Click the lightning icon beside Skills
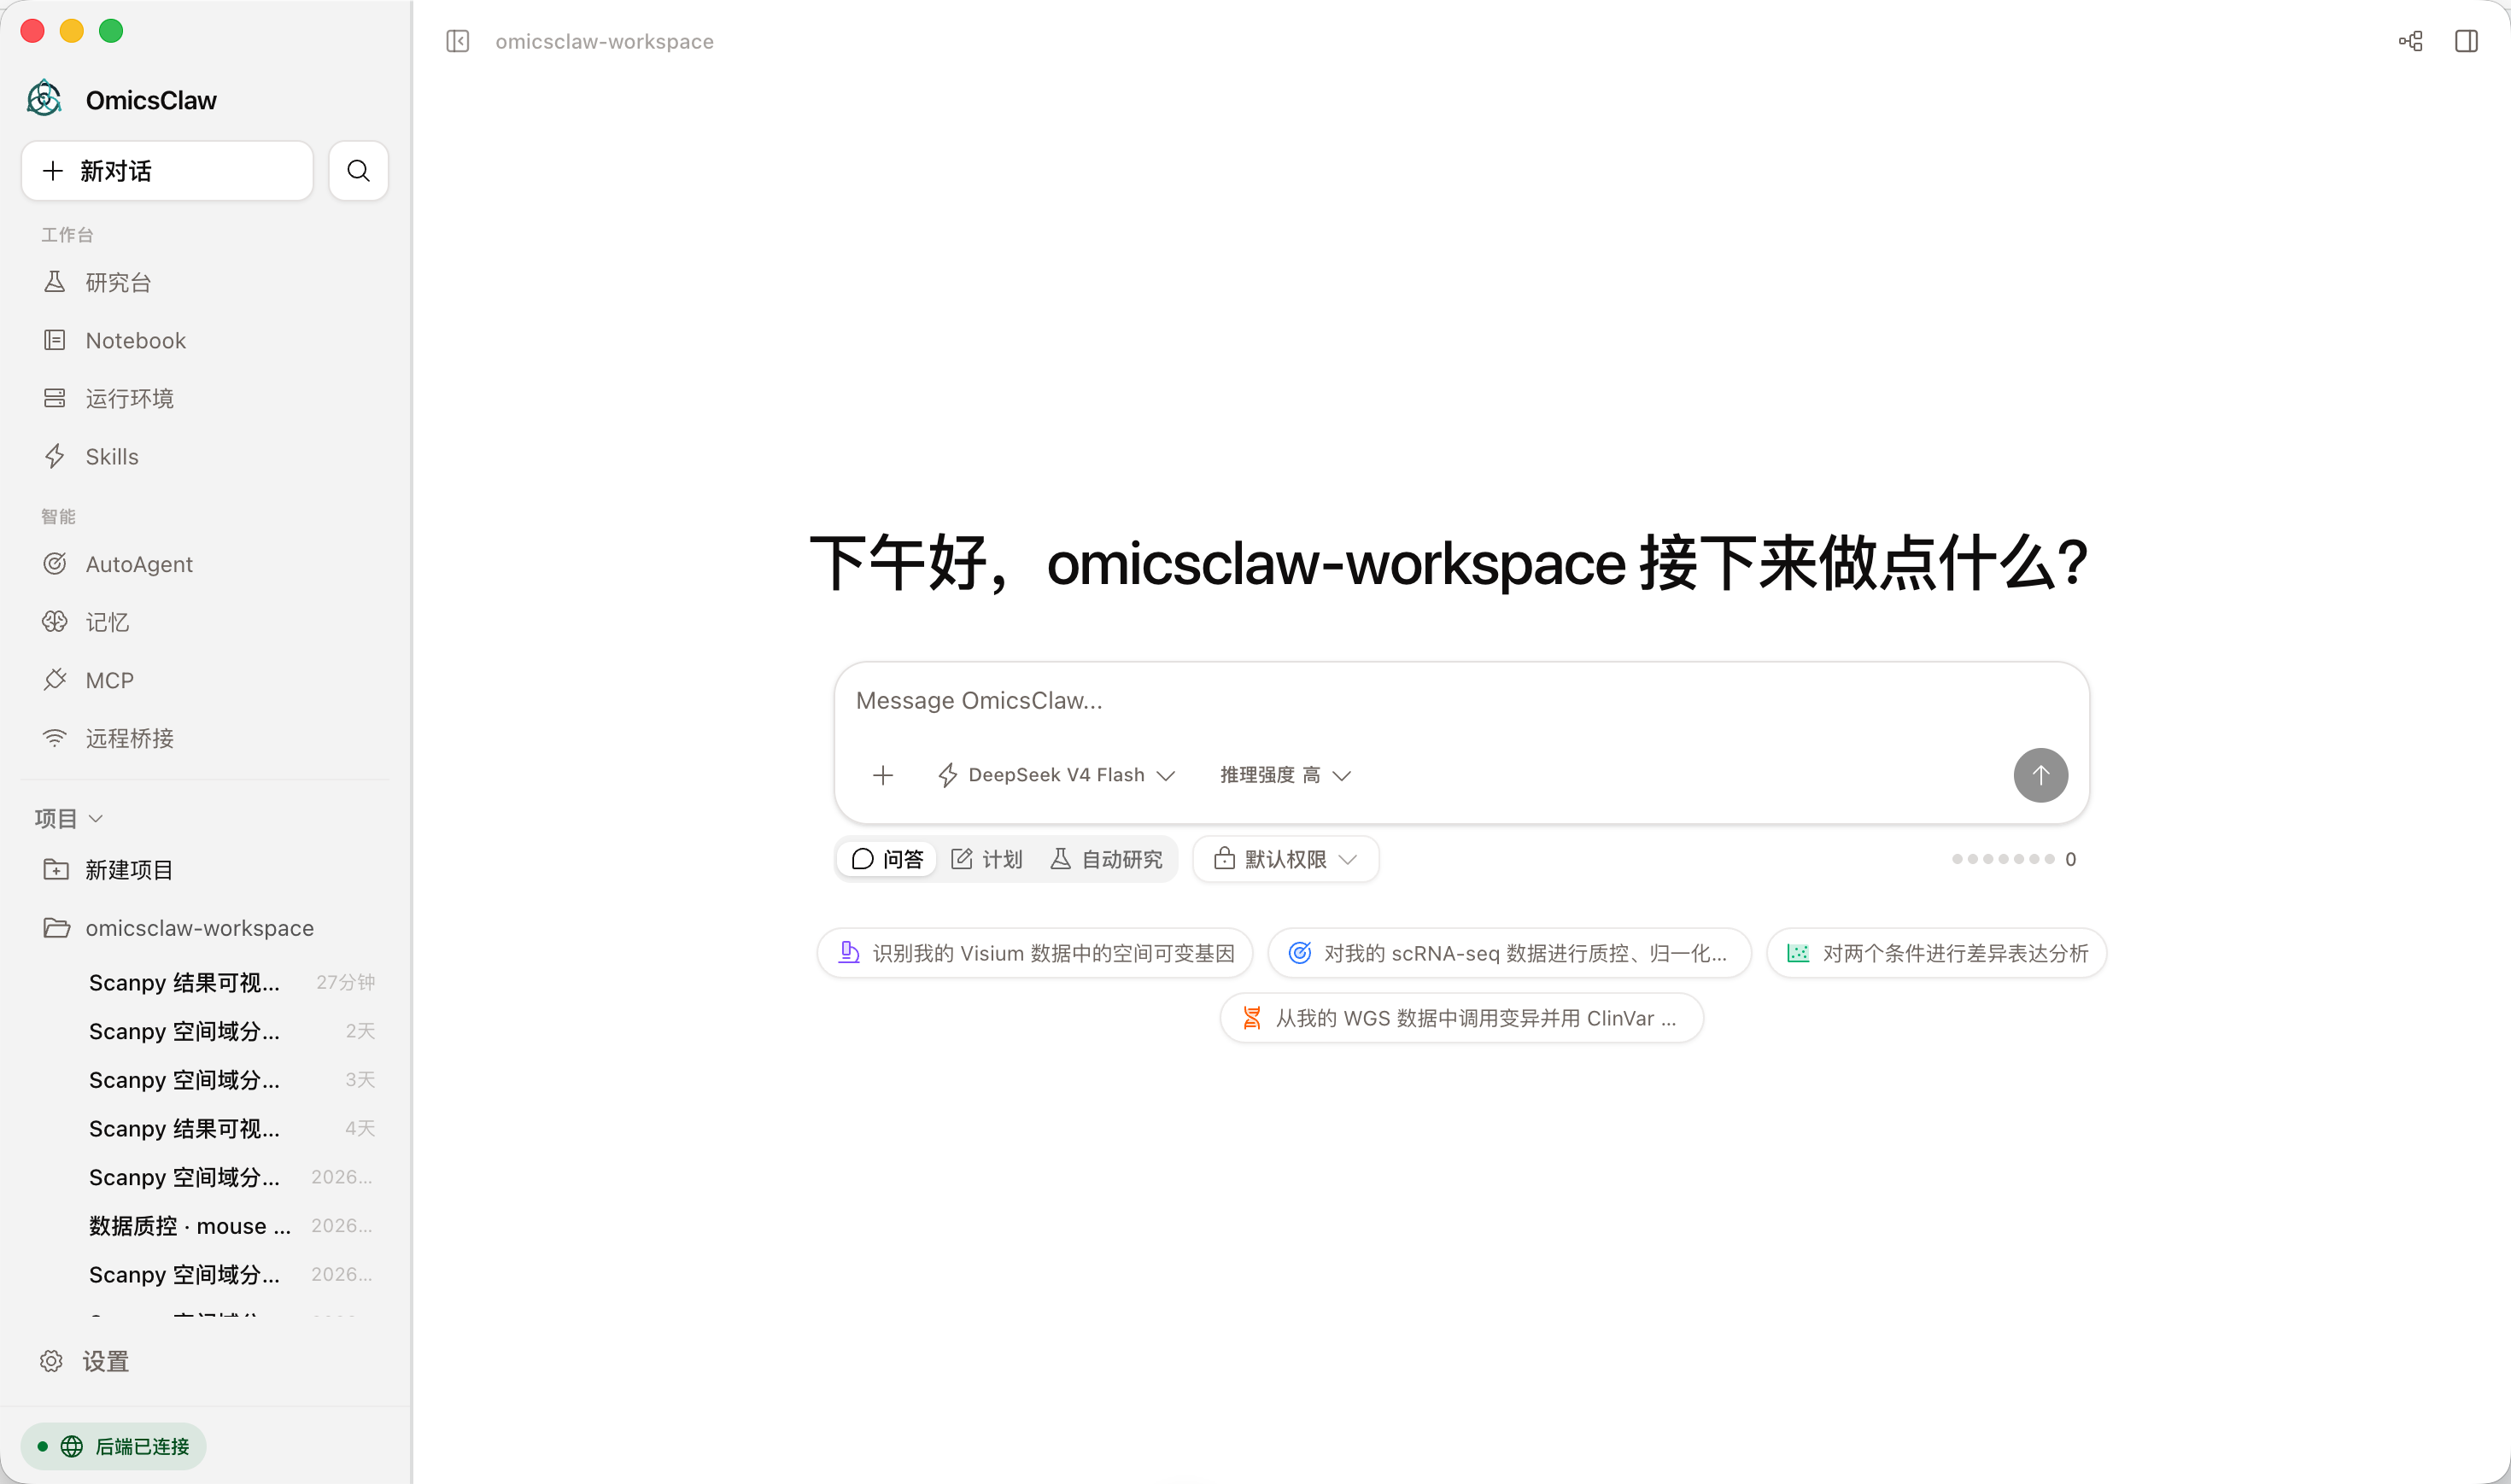 (x=55, y=456)
